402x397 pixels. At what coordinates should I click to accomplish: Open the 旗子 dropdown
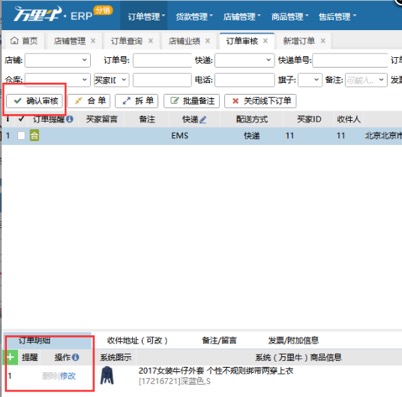coord(310,80)
